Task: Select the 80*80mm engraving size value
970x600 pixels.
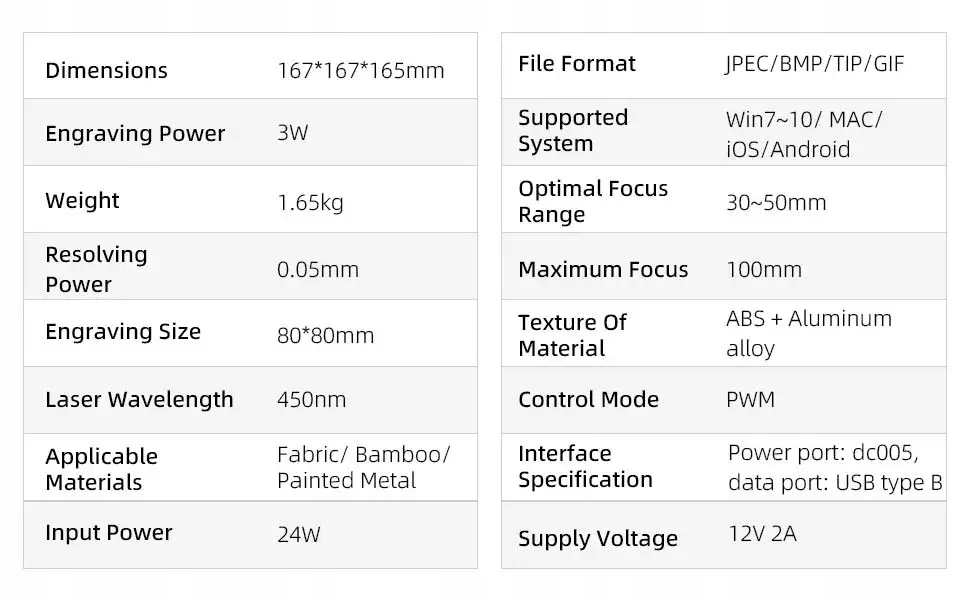Action: (325, 335)
